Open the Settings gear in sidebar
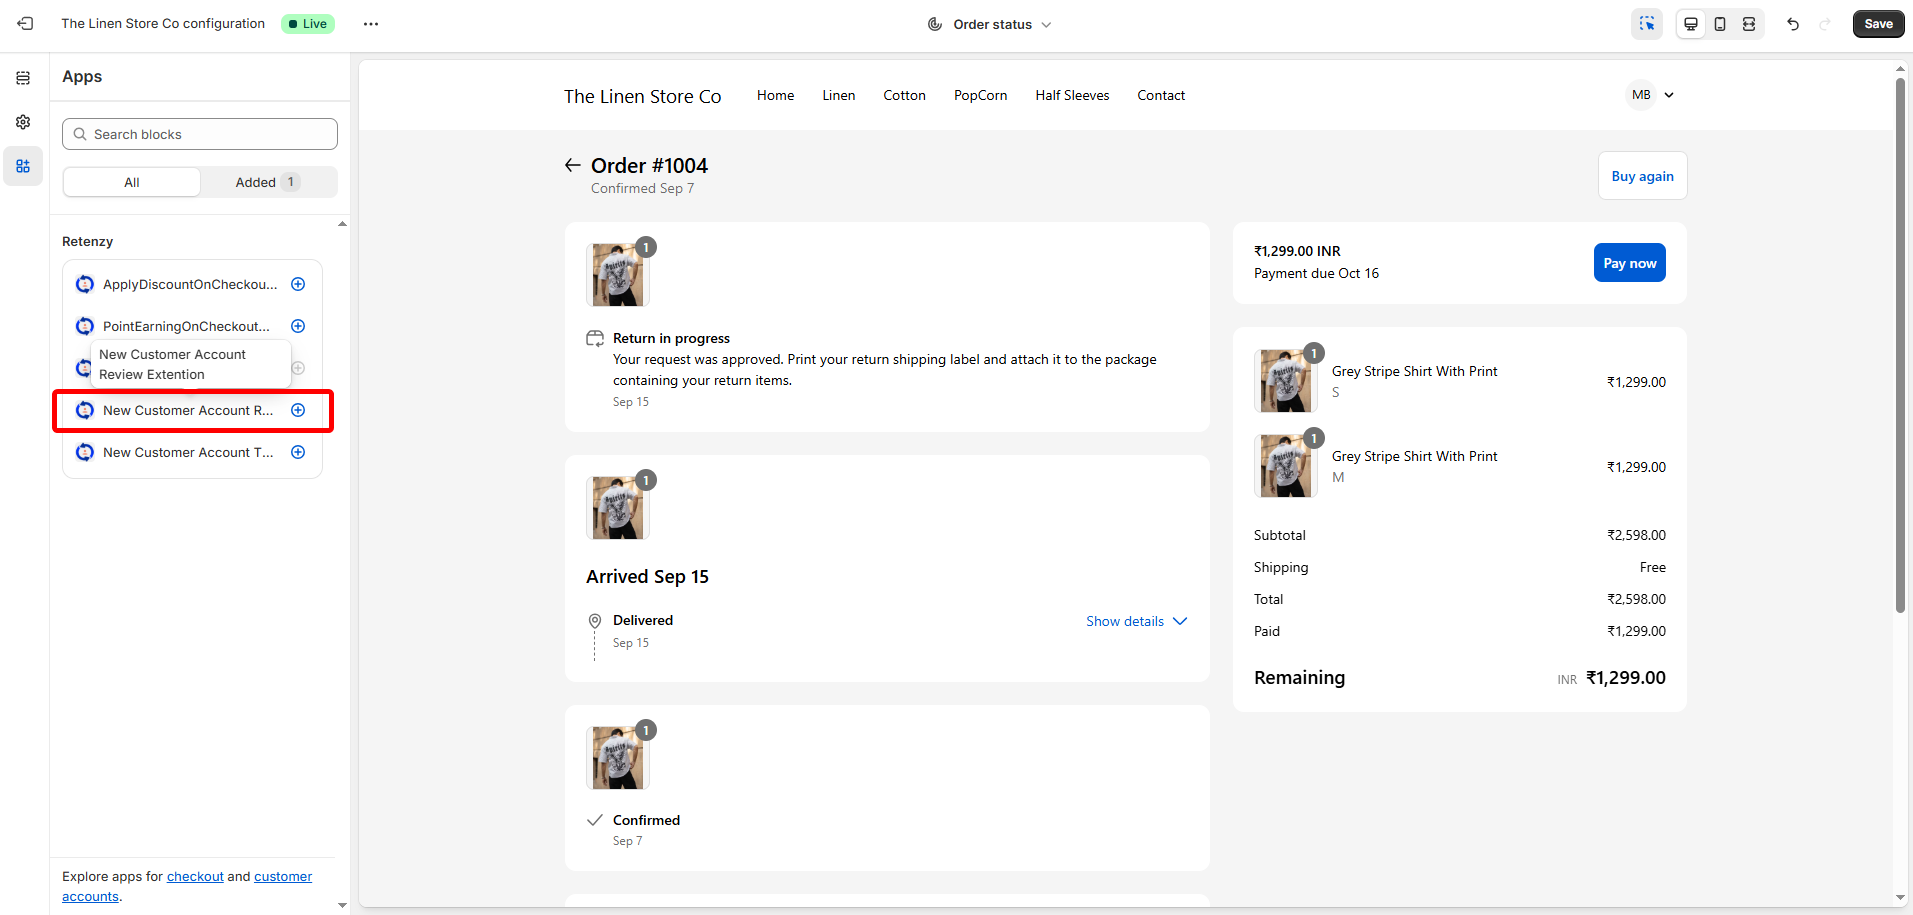 click(x=23, y=122)
